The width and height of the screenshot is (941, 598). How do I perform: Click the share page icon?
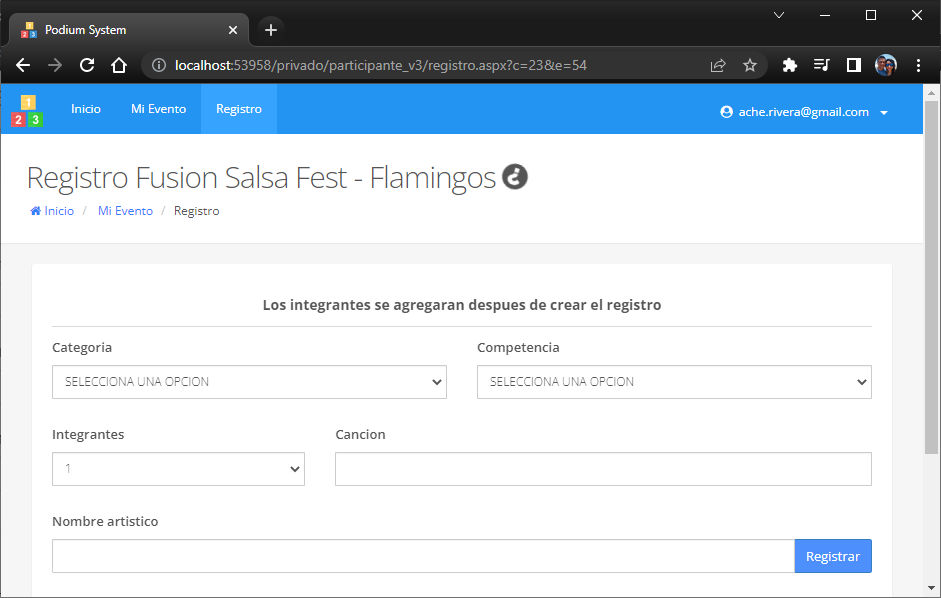pos(718,65)
